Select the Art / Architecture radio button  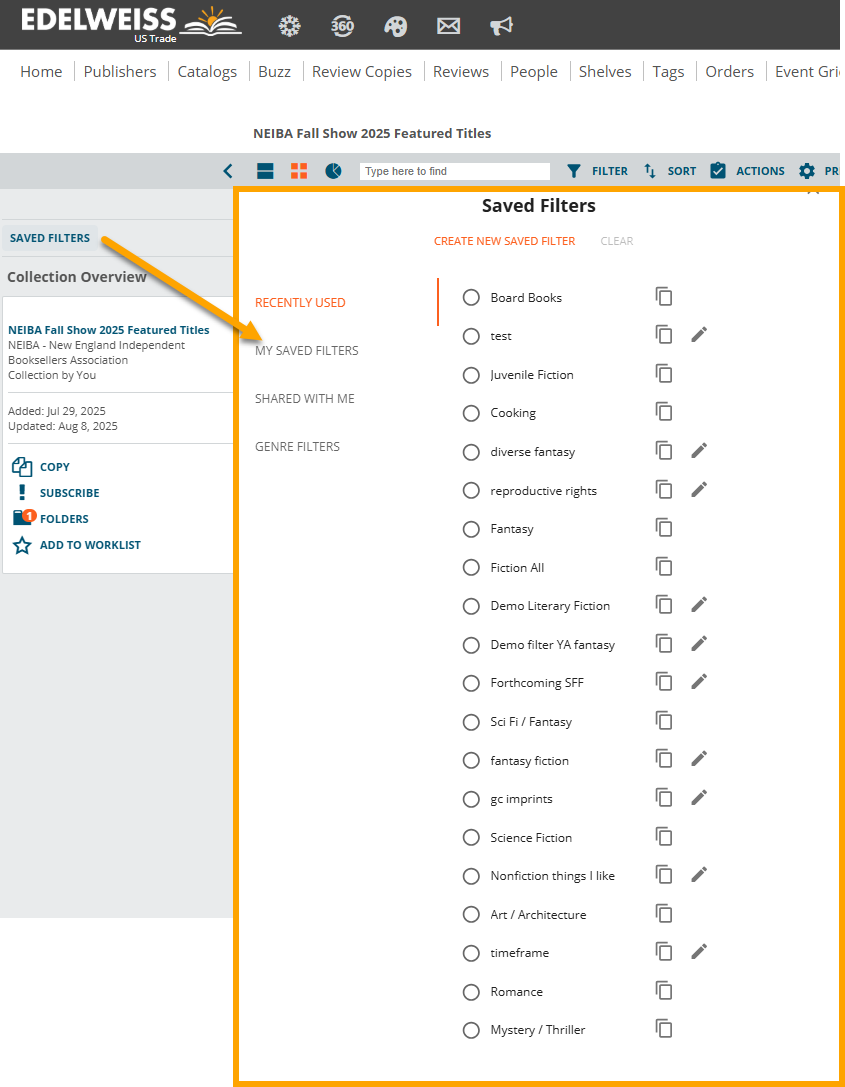pyautogui.click(x=471, y=914)
